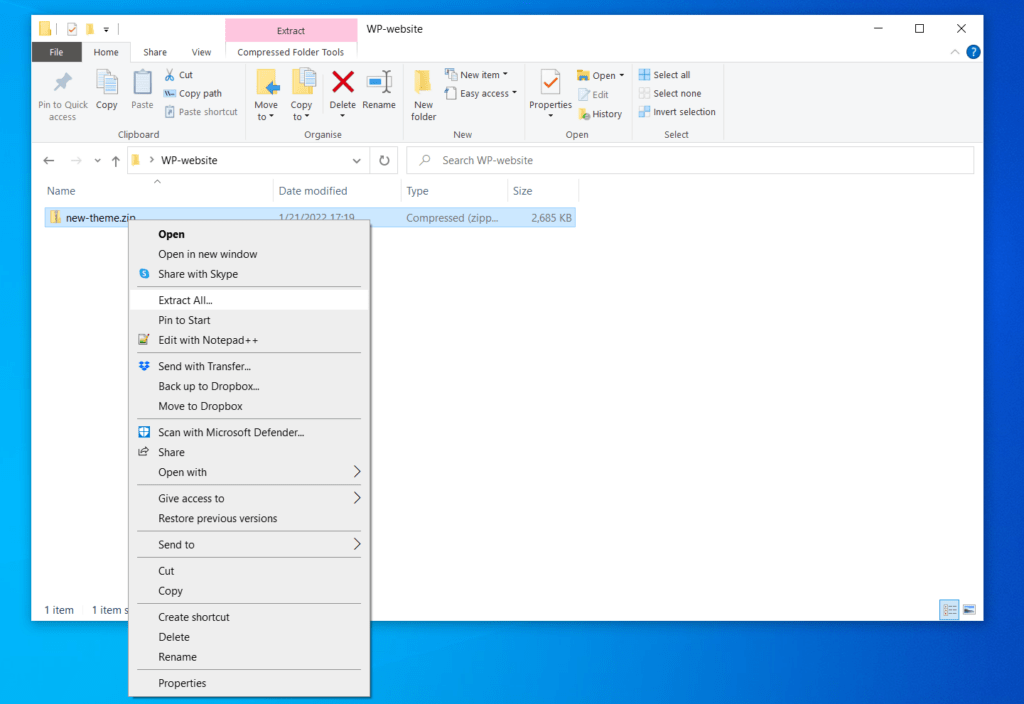
Task: Click the refresh icon next to the address bar
Action: 384,159
